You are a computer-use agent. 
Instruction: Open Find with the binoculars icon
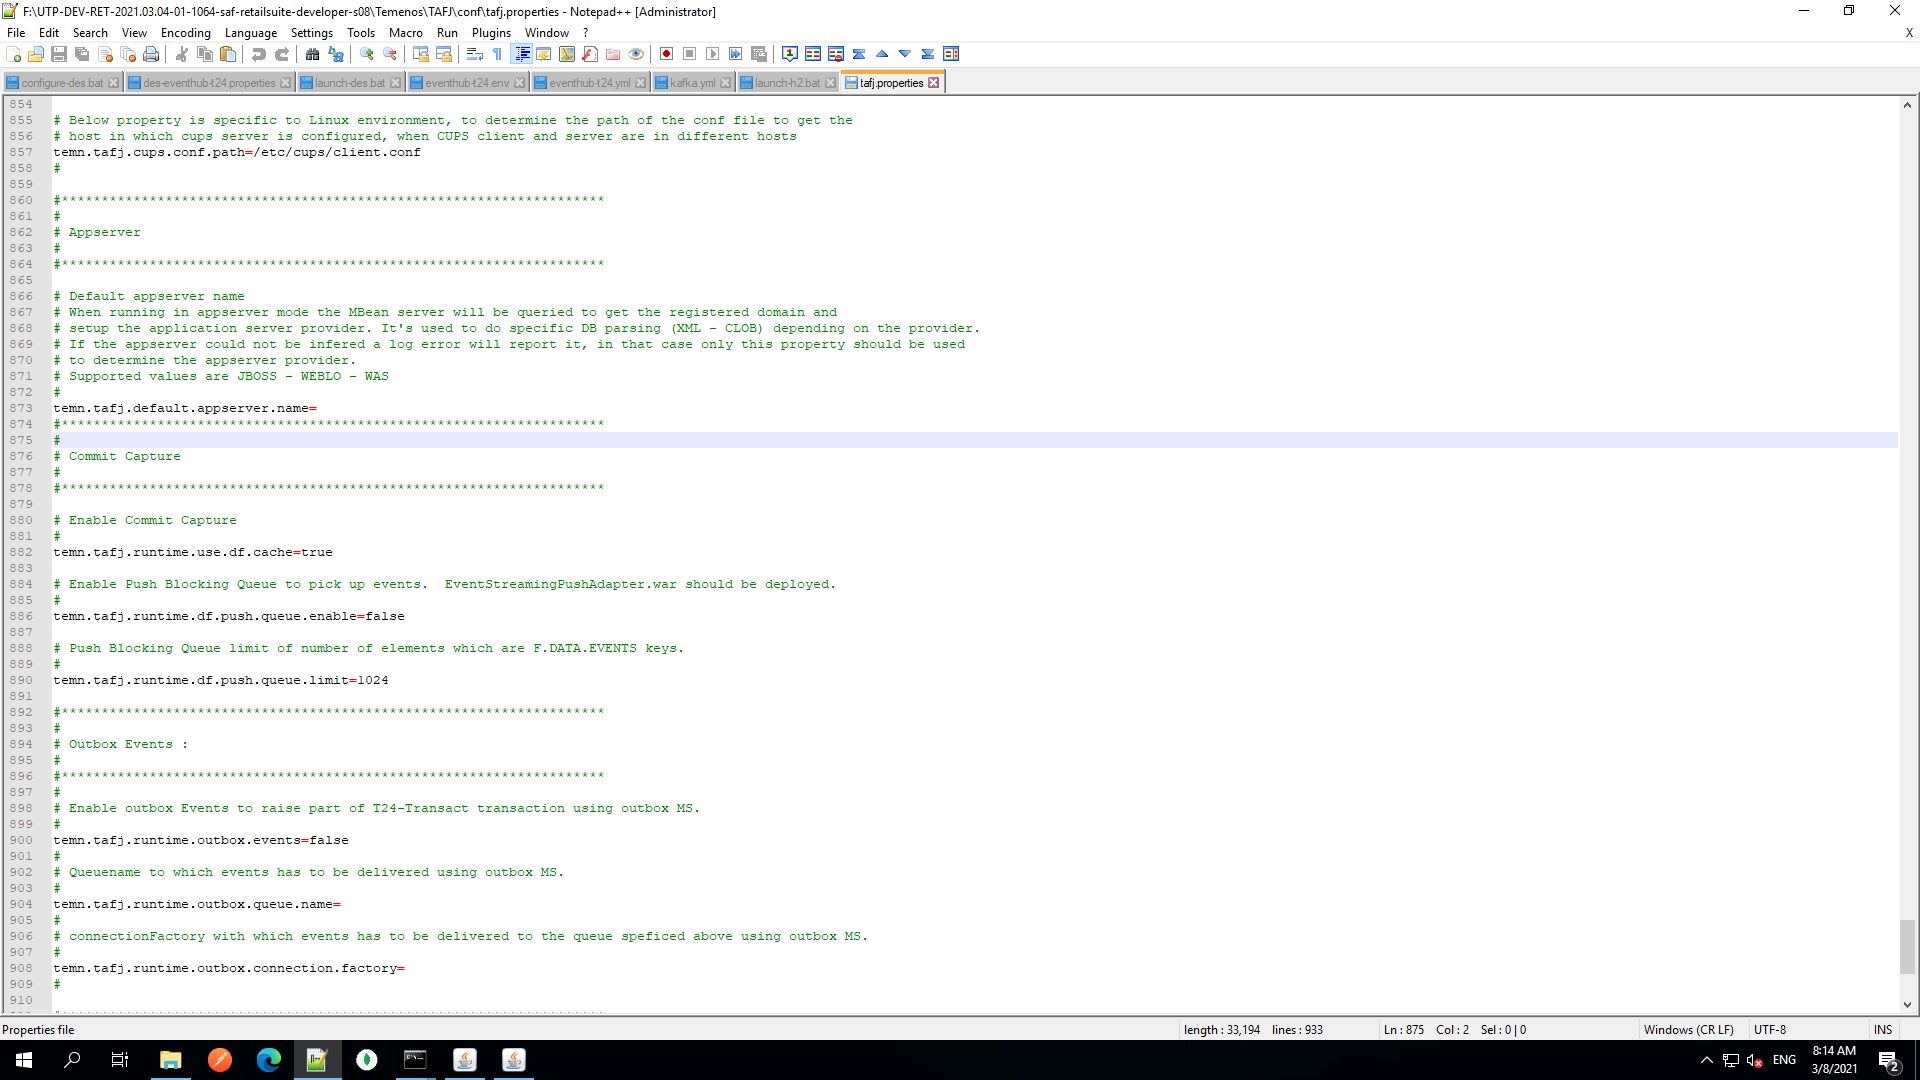pos(312,54)
